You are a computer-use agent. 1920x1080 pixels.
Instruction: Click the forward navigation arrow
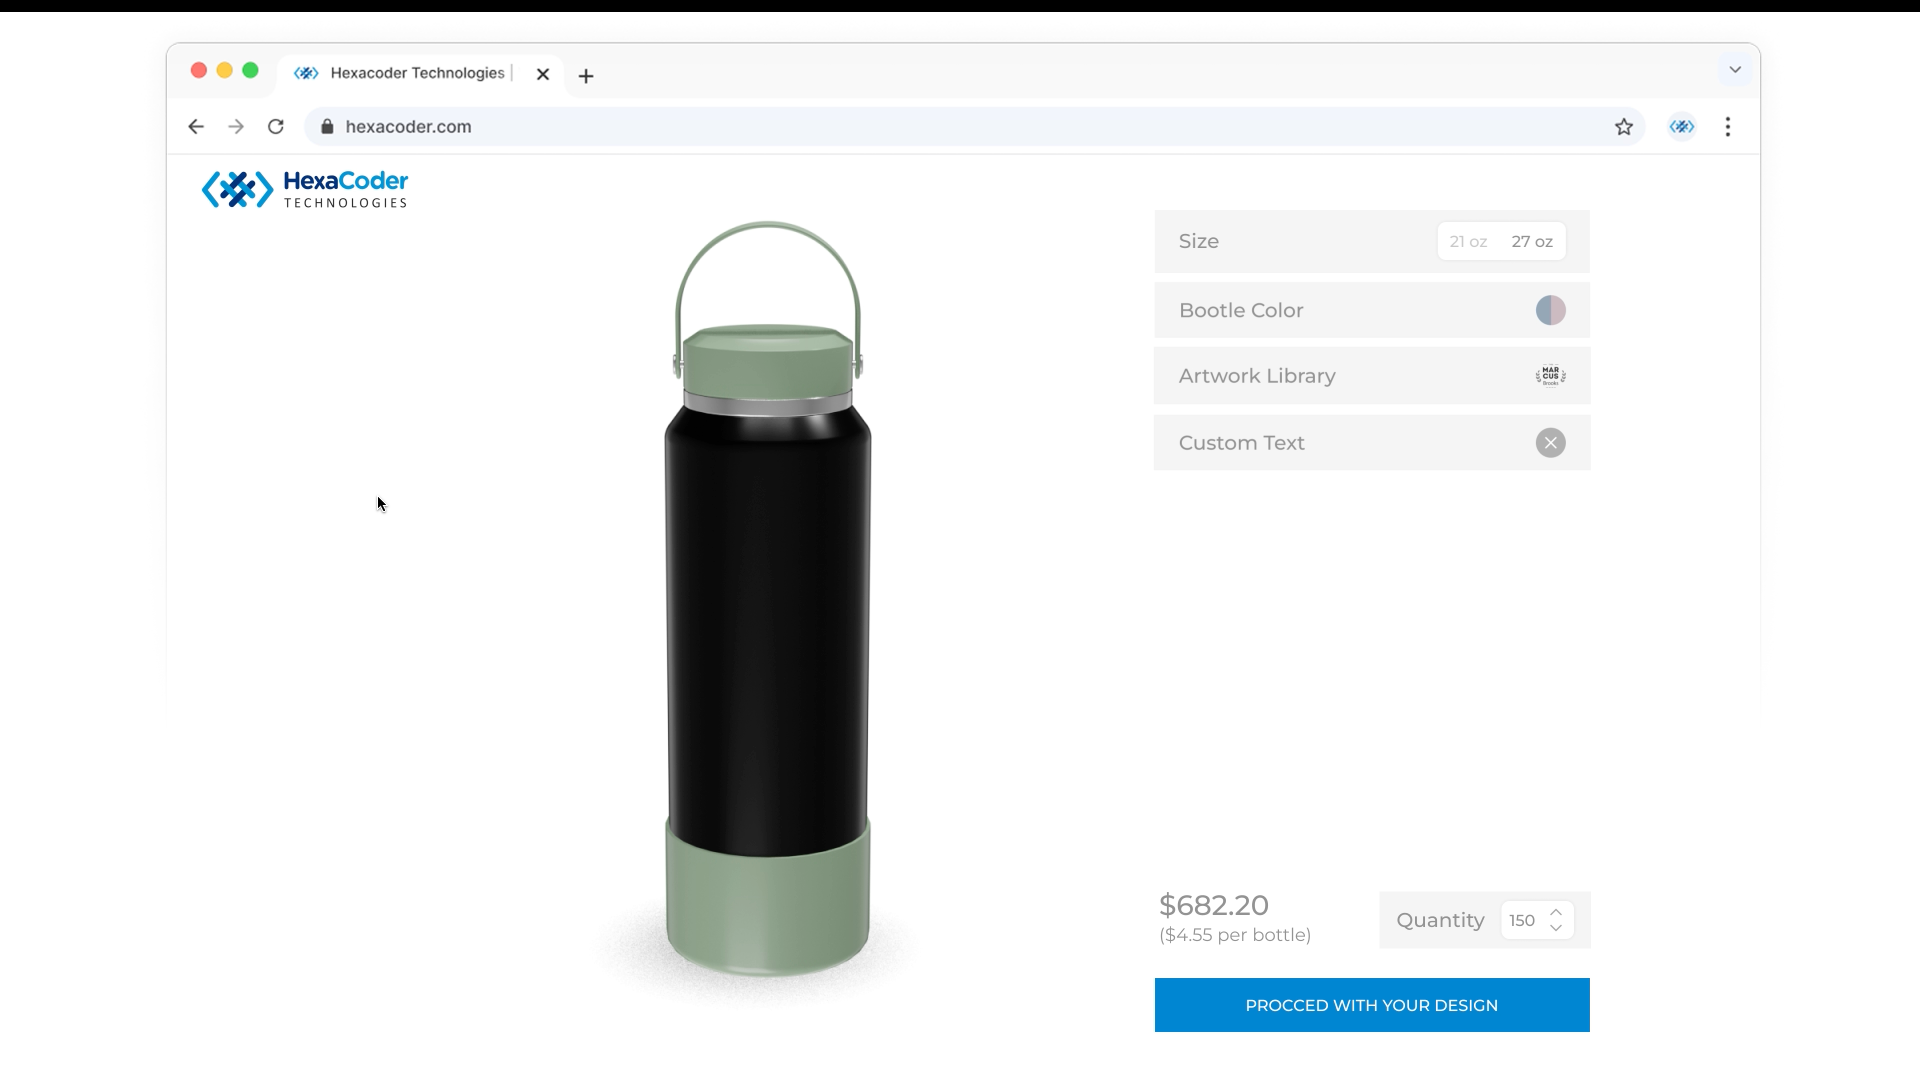(x=236, y=127)
